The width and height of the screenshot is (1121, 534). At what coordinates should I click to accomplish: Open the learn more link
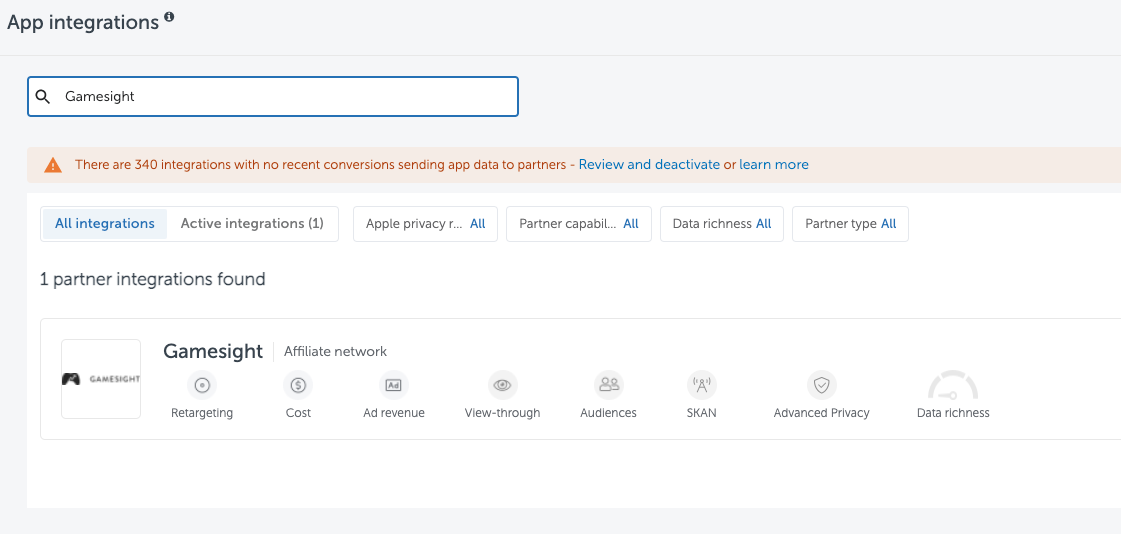tap(774, 165)
